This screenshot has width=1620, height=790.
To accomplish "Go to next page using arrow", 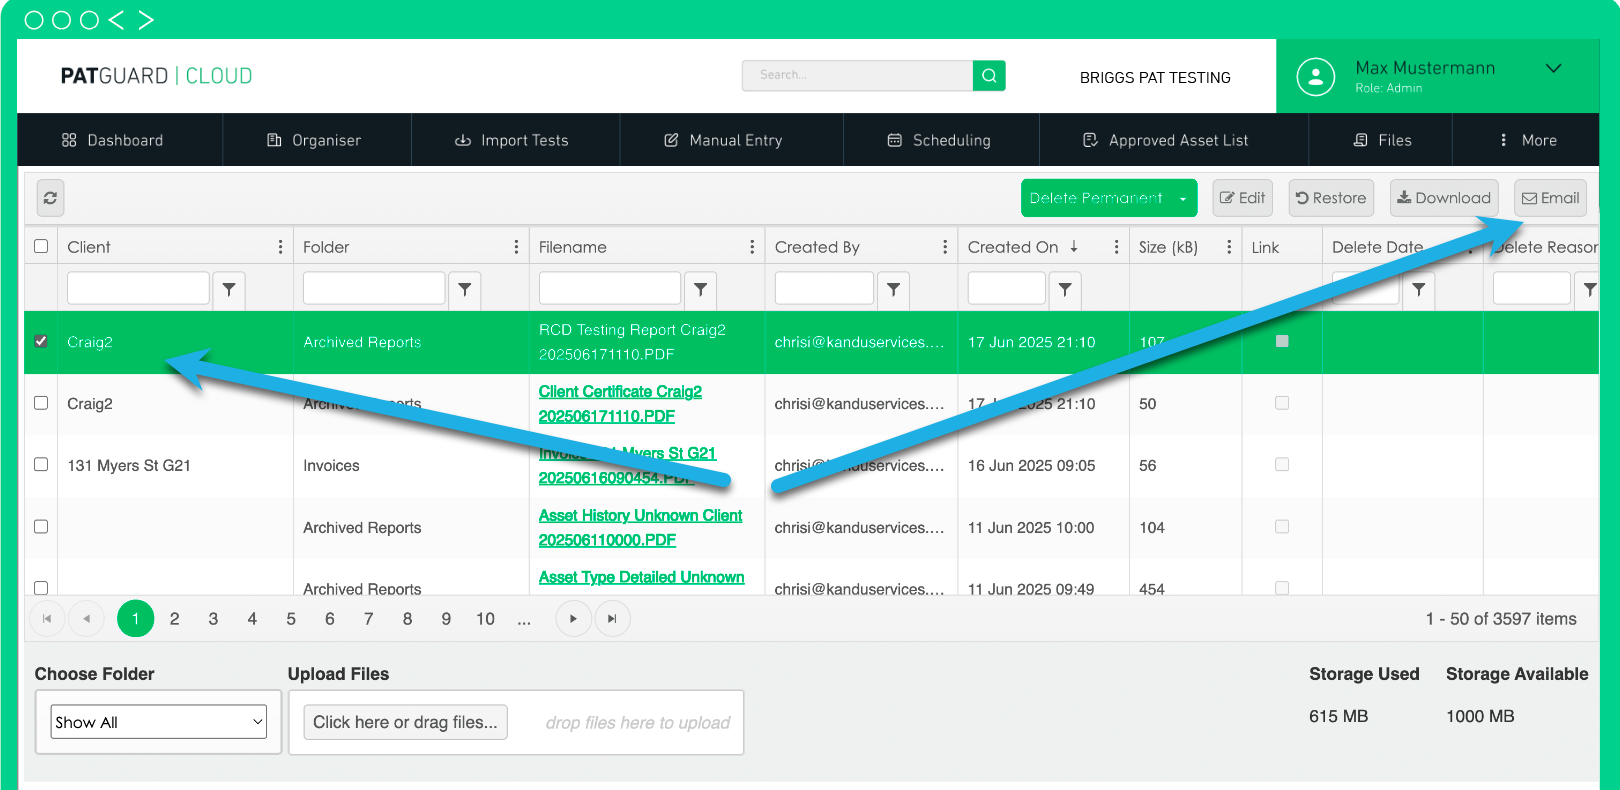I will [572, 619].
